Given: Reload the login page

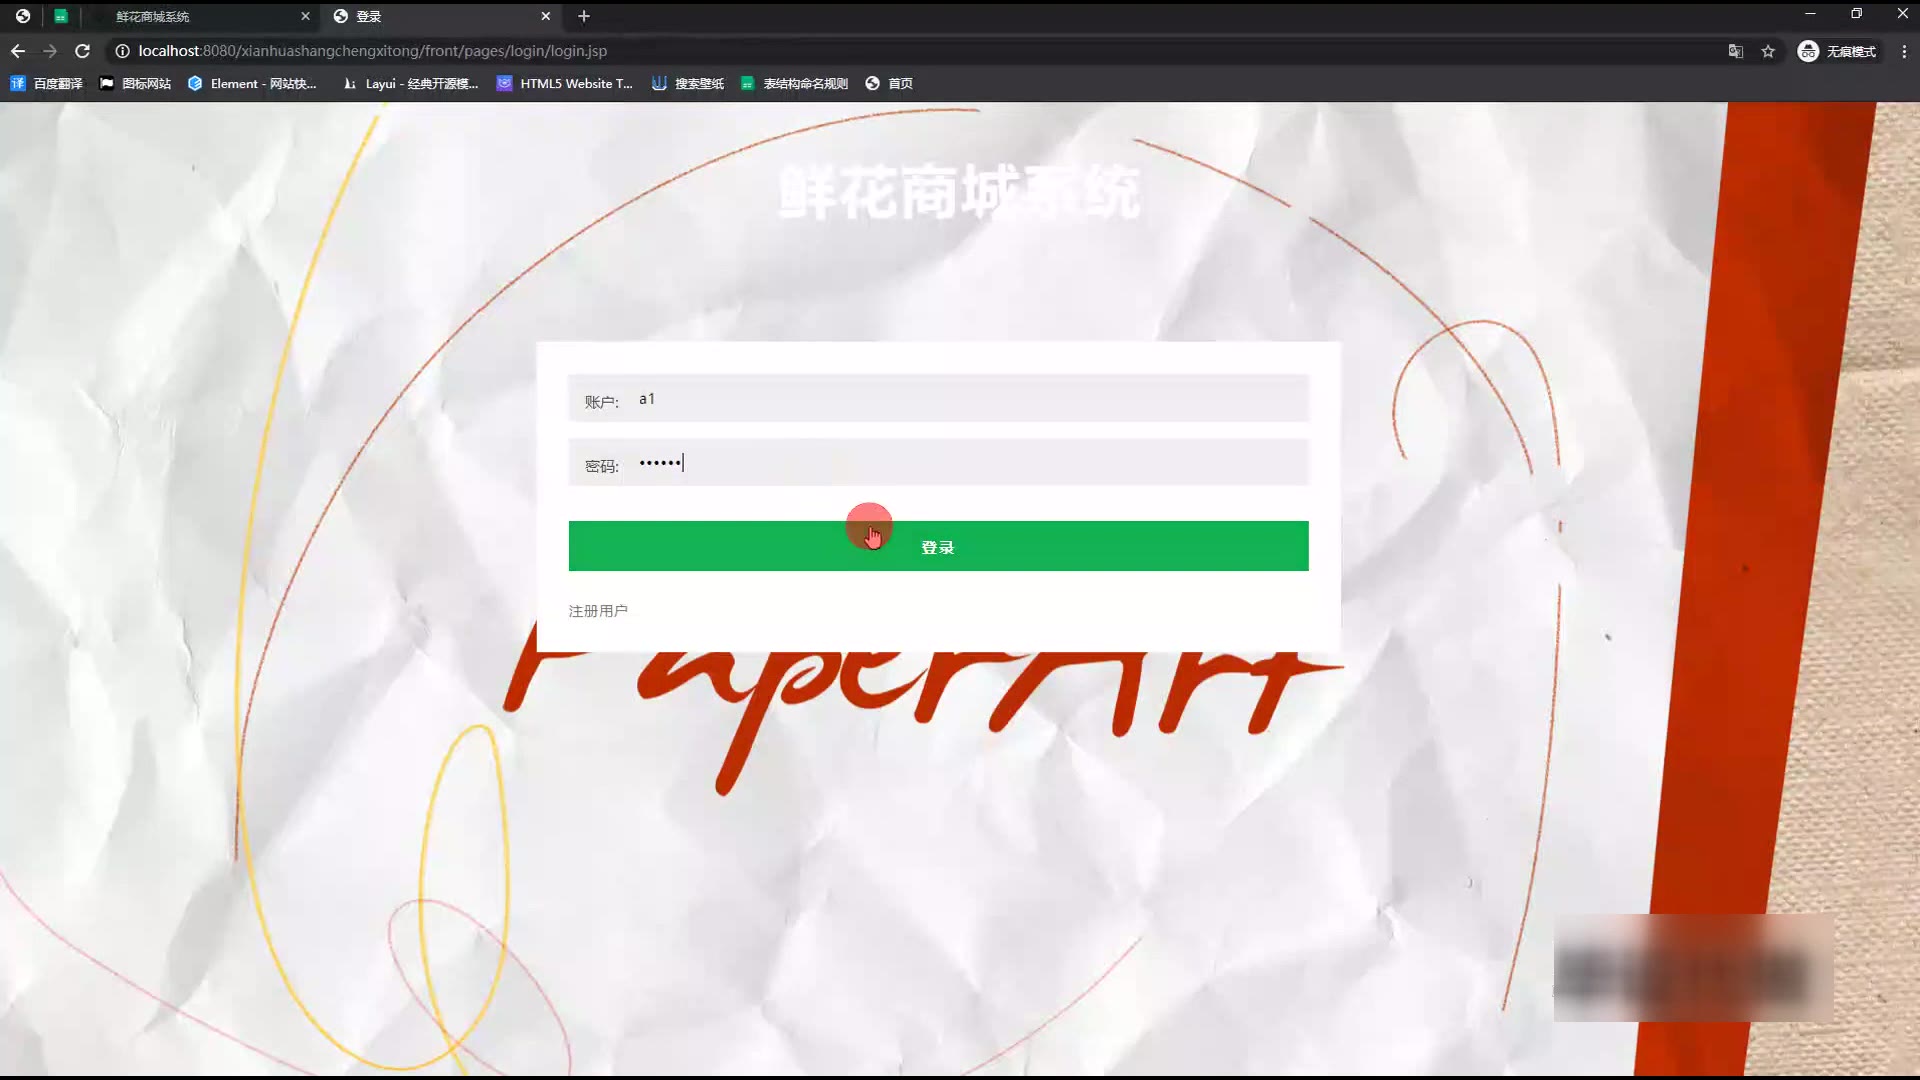Looking at the screenshot, I should pos(83,51).
